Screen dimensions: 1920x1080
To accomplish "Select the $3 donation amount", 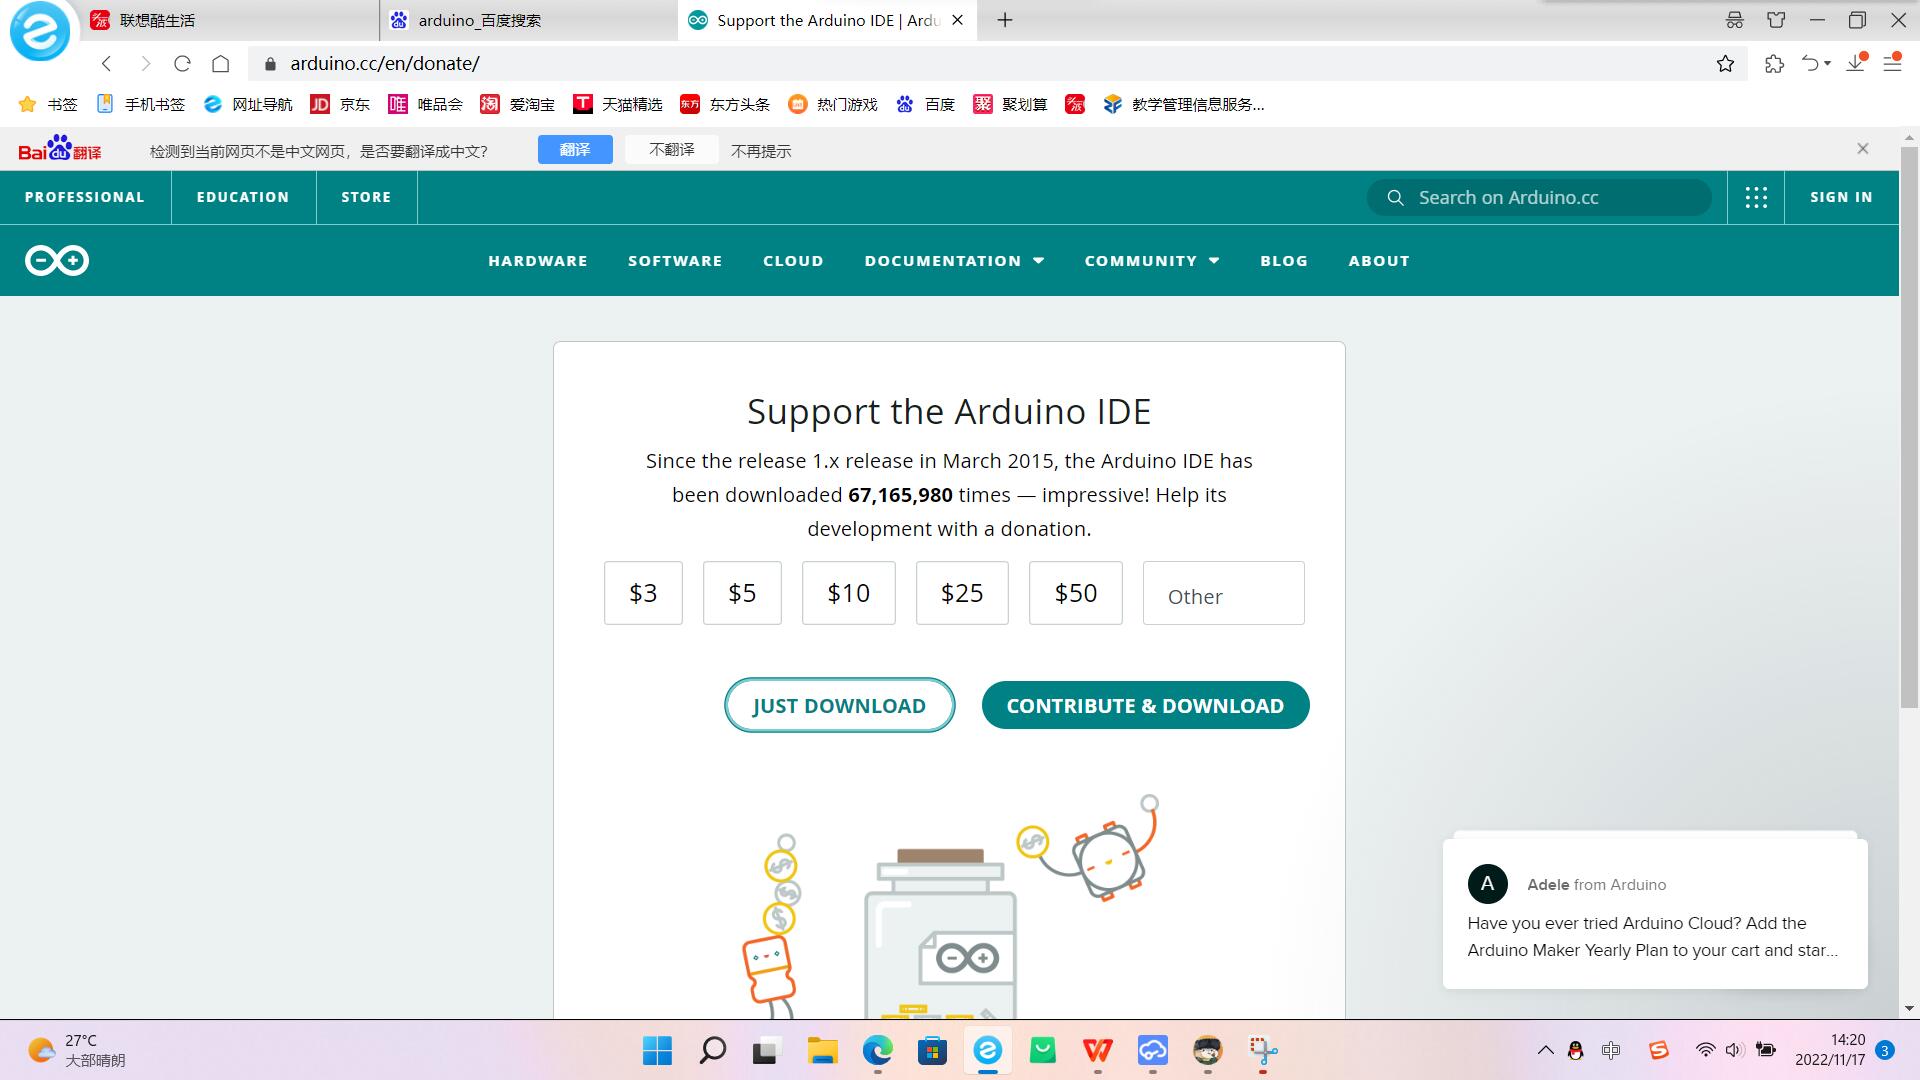I will (643, 593).
